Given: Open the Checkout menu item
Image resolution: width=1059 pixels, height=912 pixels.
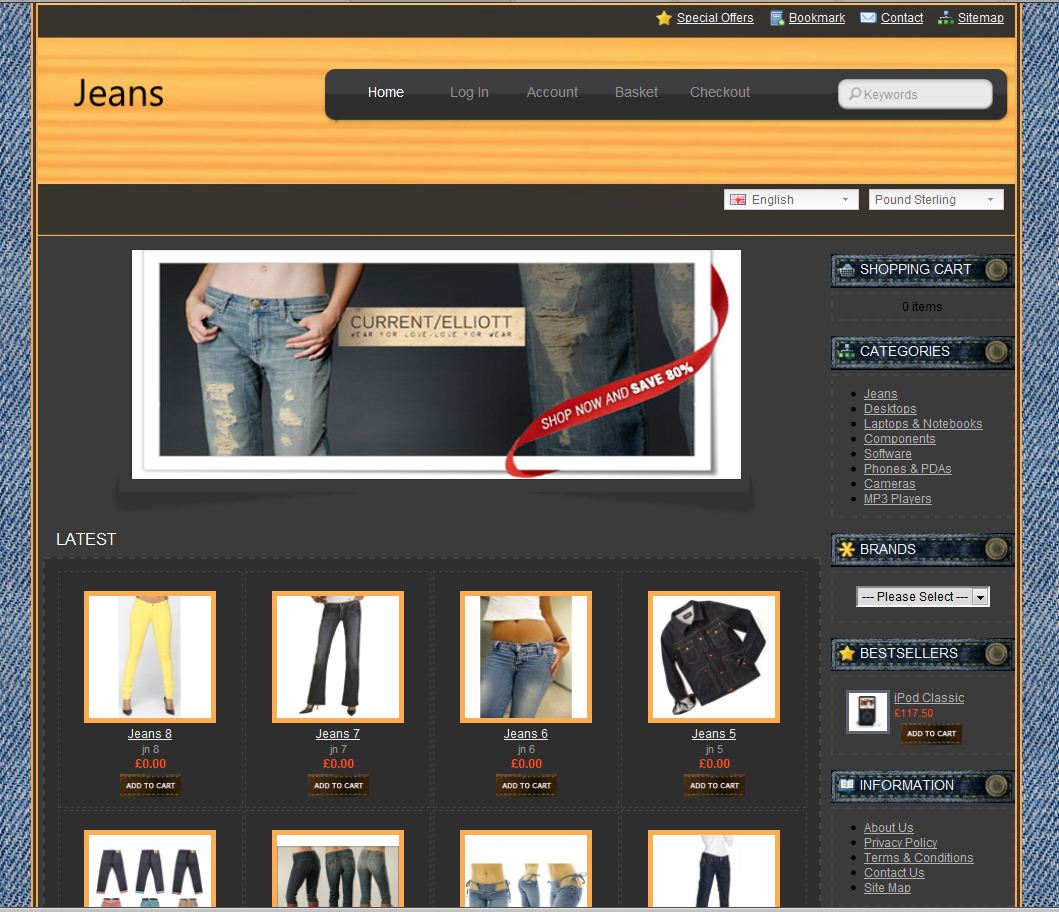Looking at the screenshot, I should 719,93.
